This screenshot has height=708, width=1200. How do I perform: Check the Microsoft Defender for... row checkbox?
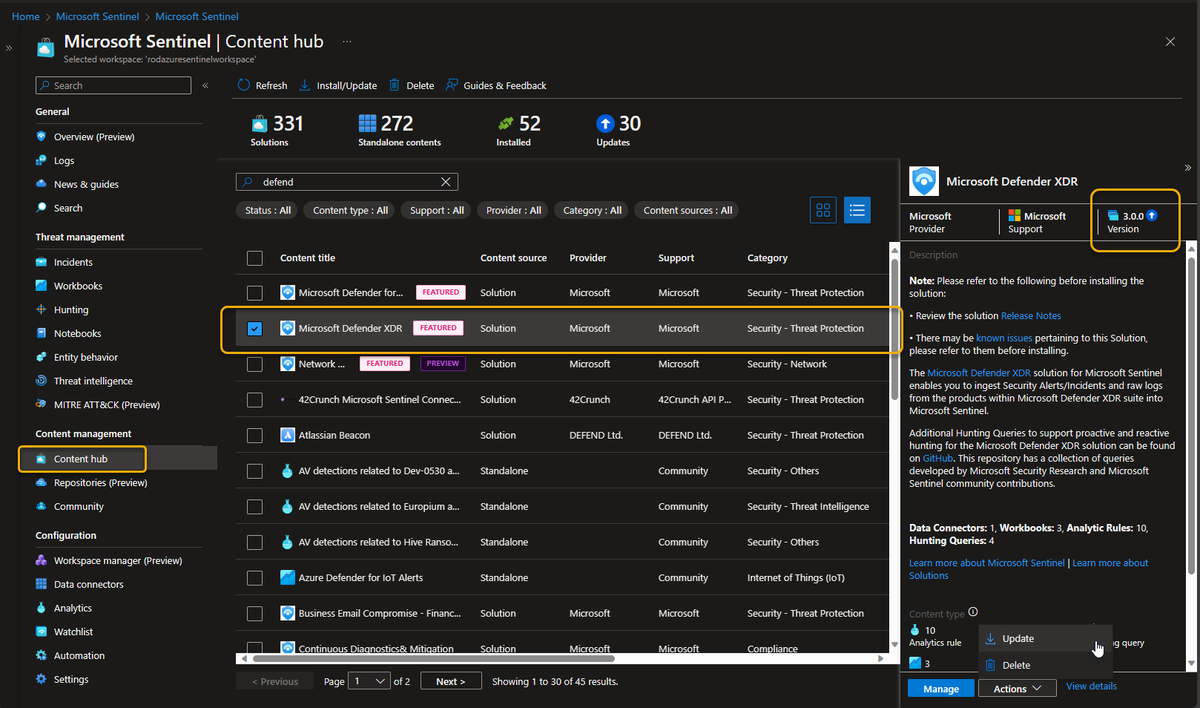(x=255, y=293)
